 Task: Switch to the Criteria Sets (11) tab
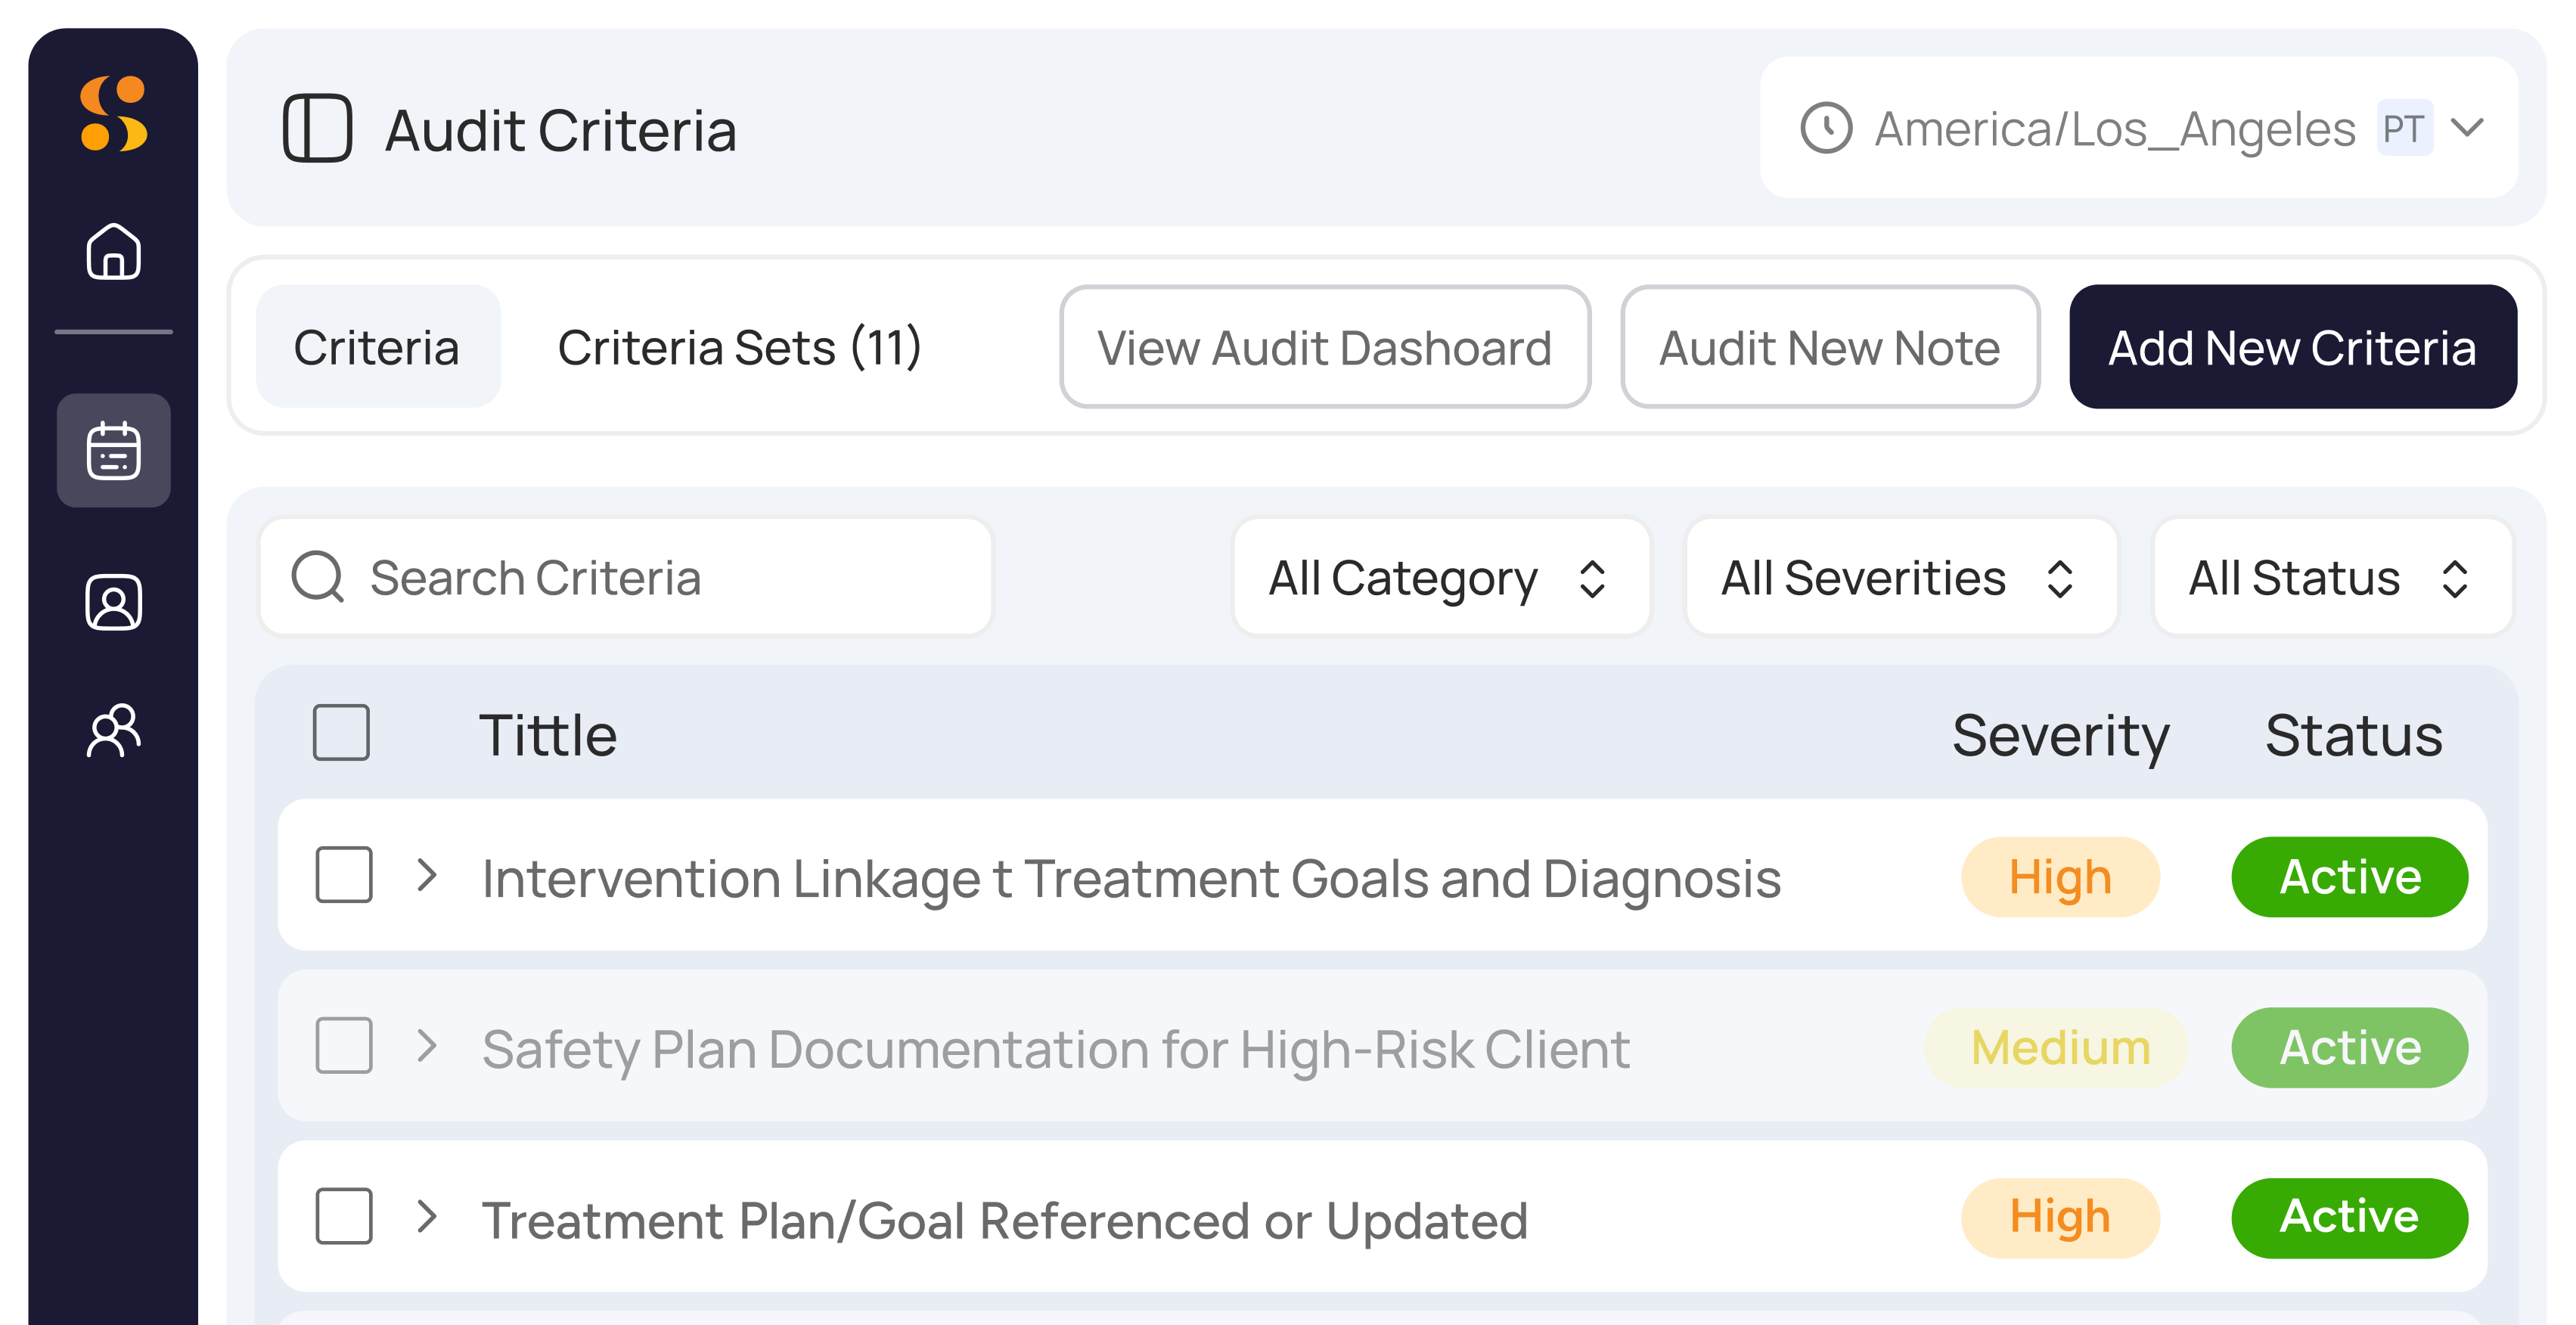[739, 347]
